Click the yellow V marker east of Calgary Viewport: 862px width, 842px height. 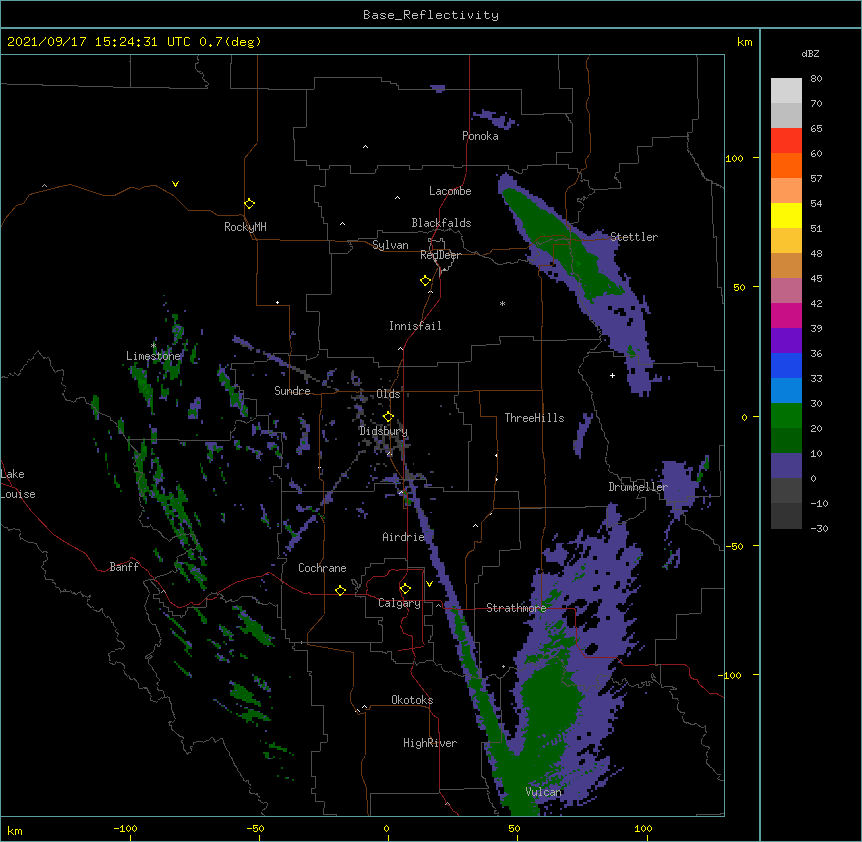tap(429, 584)
